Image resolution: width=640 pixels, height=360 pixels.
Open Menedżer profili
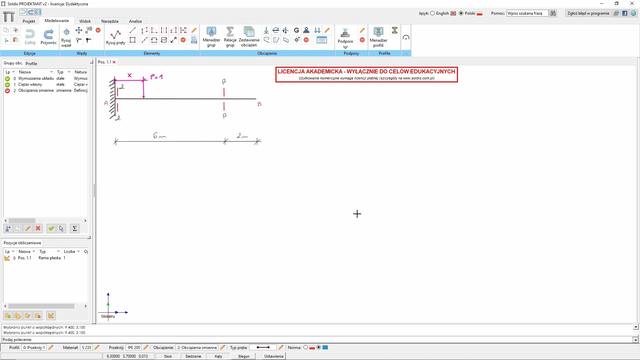[378, 36]
